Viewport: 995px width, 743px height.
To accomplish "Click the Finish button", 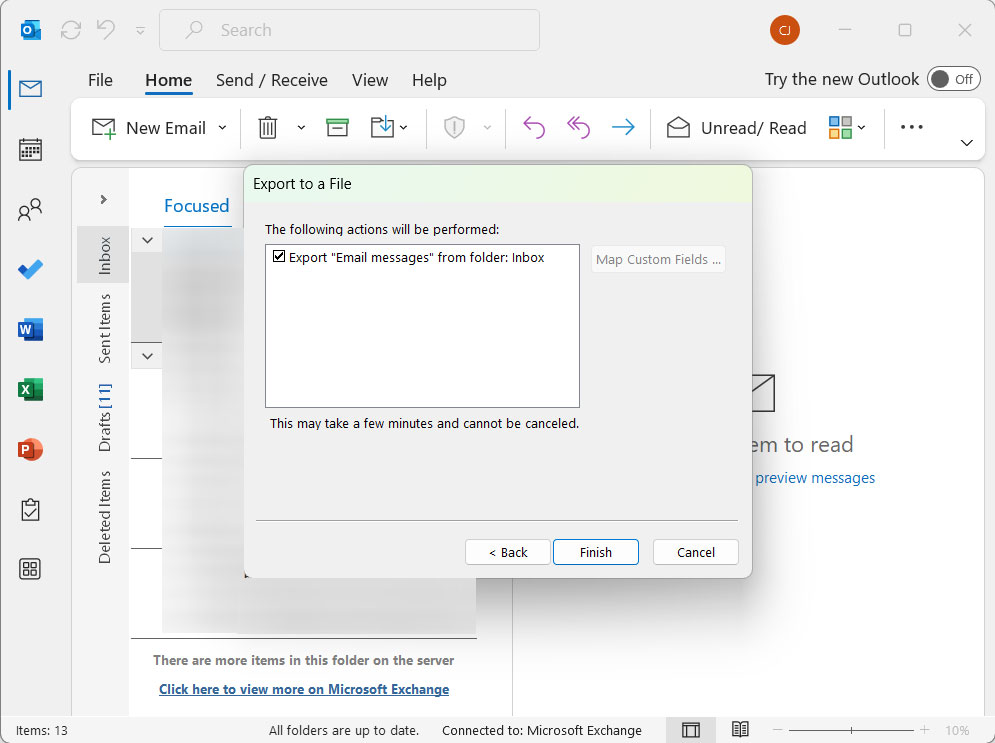I will 595,552.
